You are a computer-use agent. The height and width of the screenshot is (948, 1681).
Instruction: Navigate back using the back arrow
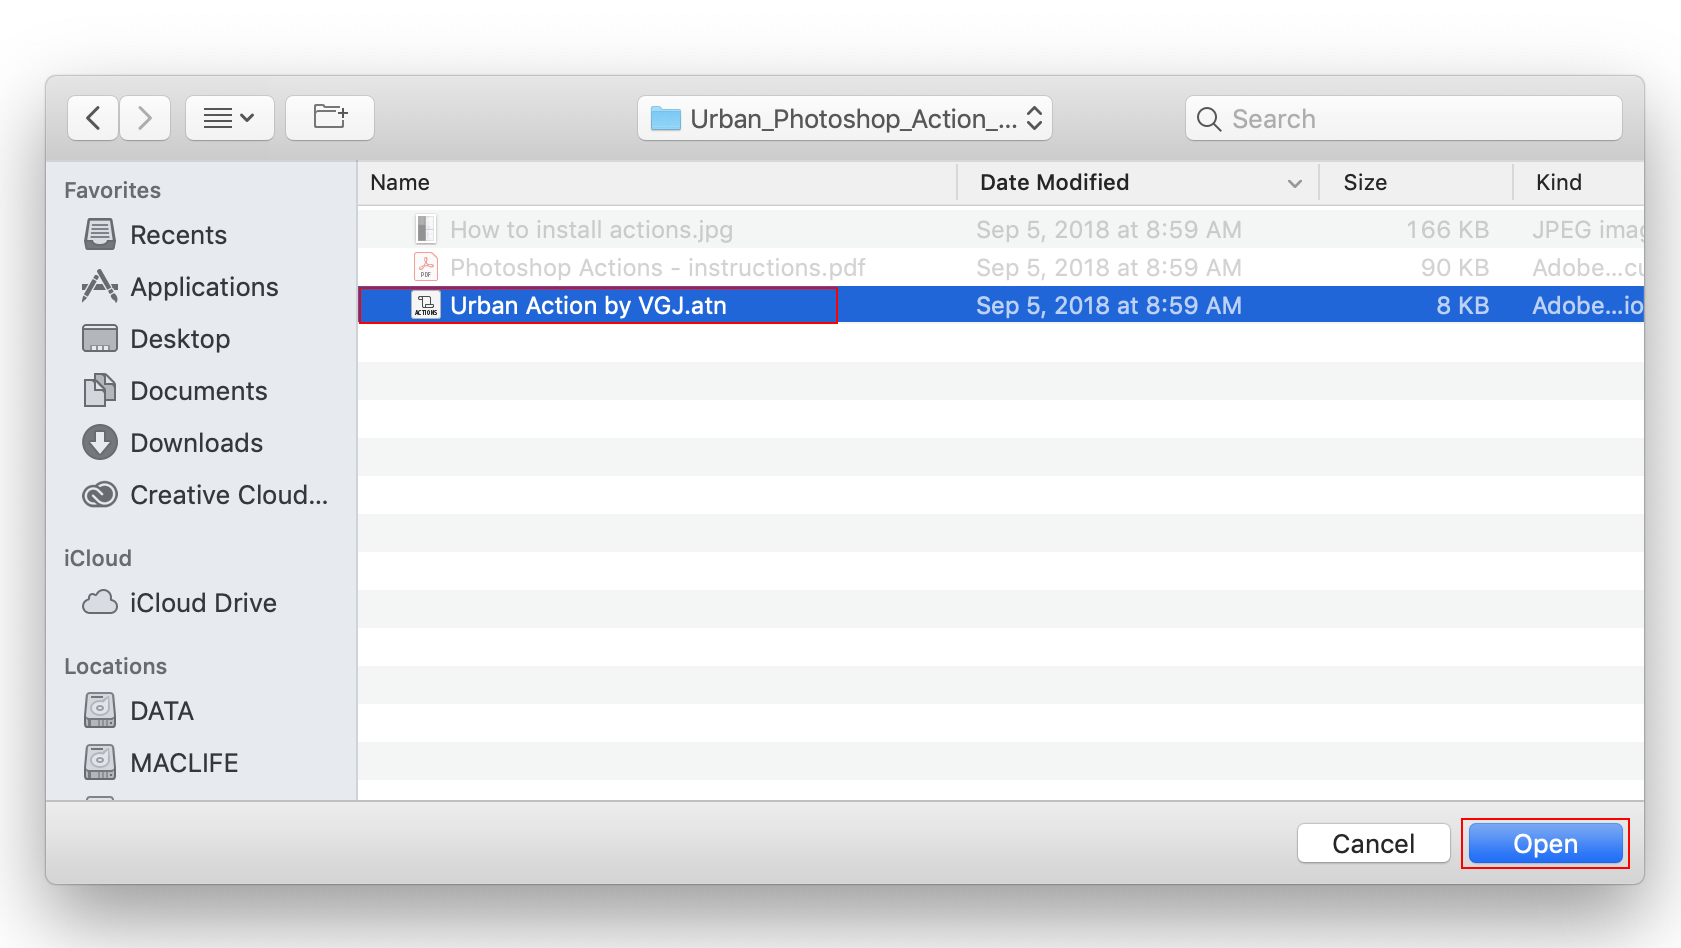click(x=93, y=117)
